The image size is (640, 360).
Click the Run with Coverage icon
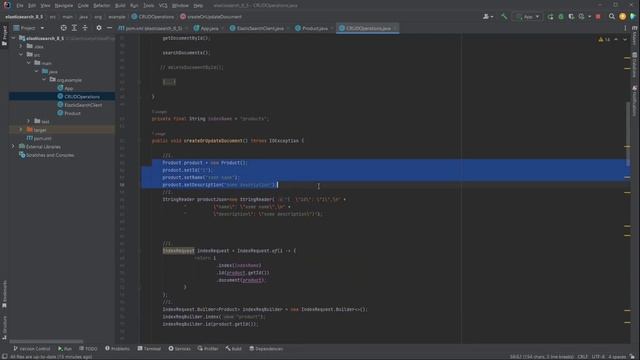click(x=571, y=17)
